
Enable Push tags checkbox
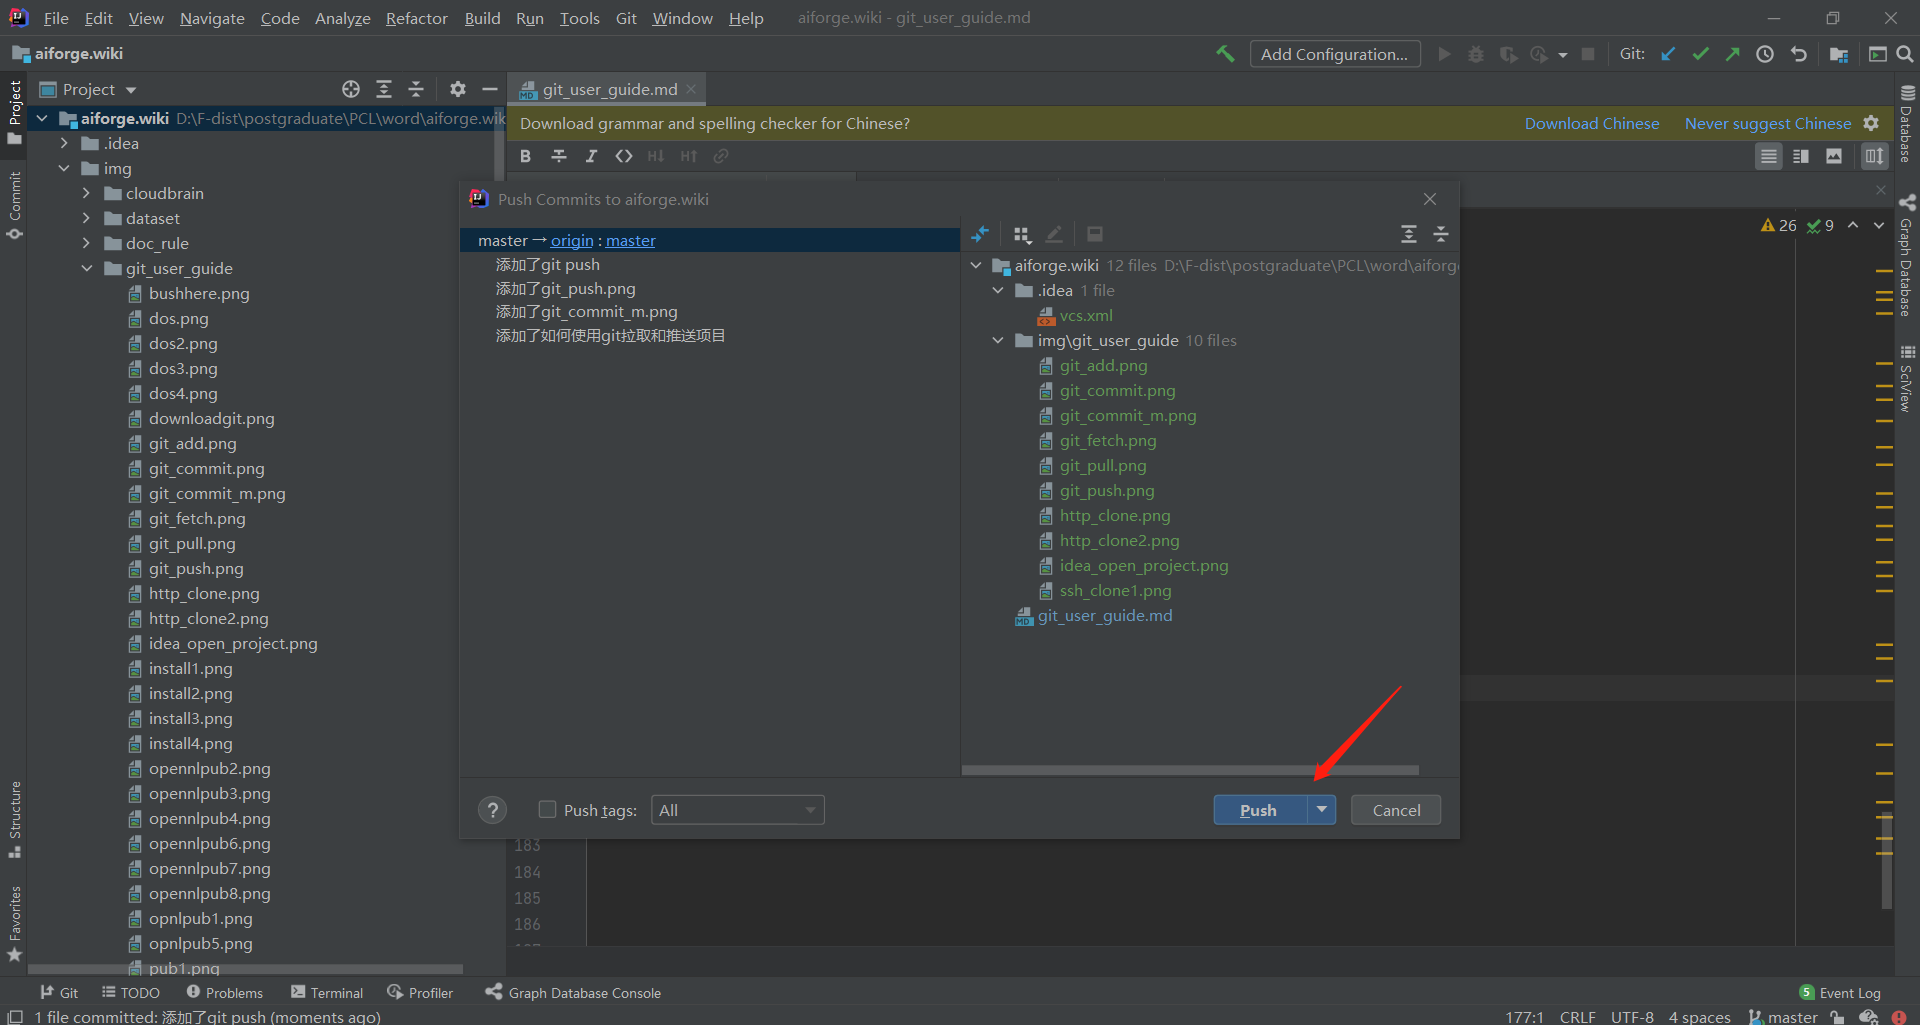point(547,809)
